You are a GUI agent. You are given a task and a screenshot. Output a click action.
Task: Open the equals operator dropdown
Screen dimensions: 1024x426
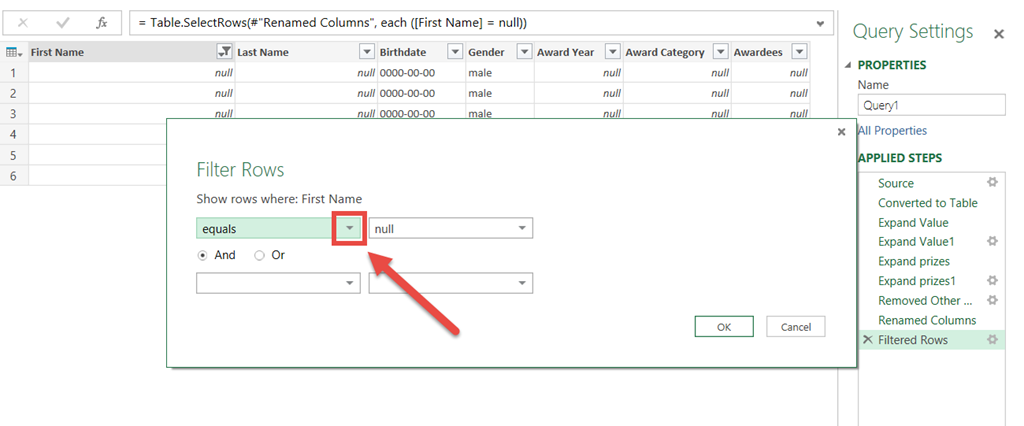pyautogui.click(x=348, y=229)
